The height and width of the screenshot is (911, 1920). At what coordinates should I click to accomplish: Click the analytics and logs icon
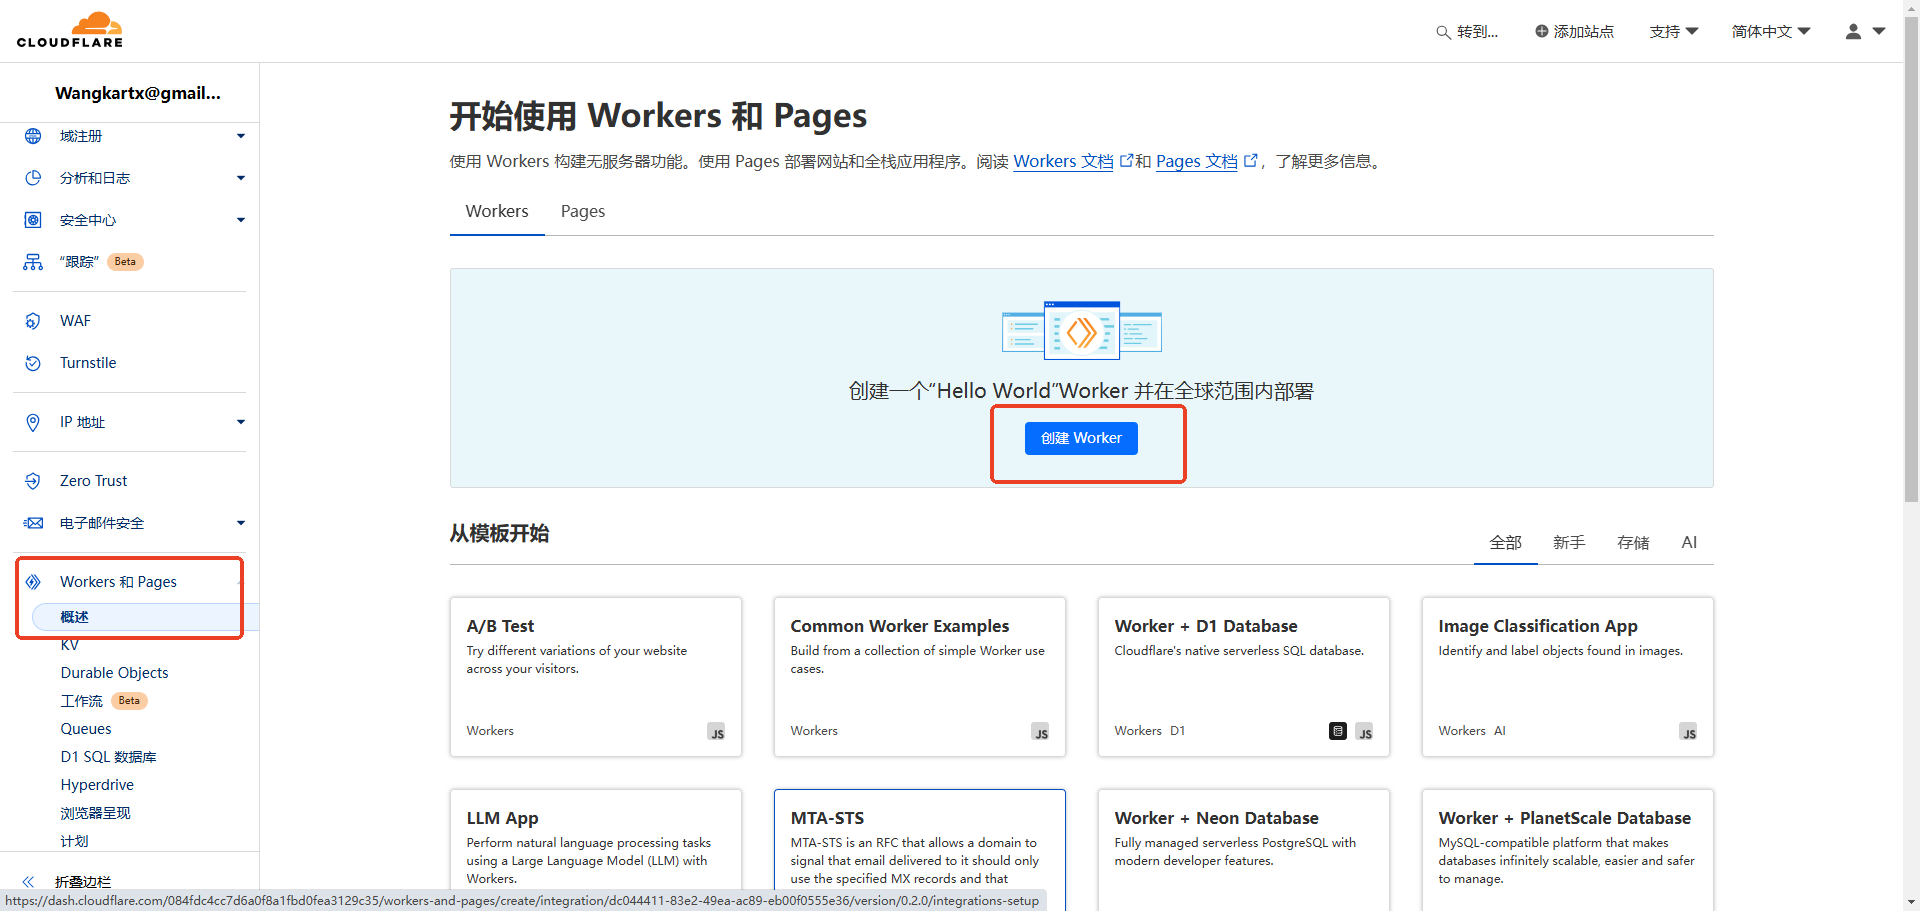[x=33, y=178]
